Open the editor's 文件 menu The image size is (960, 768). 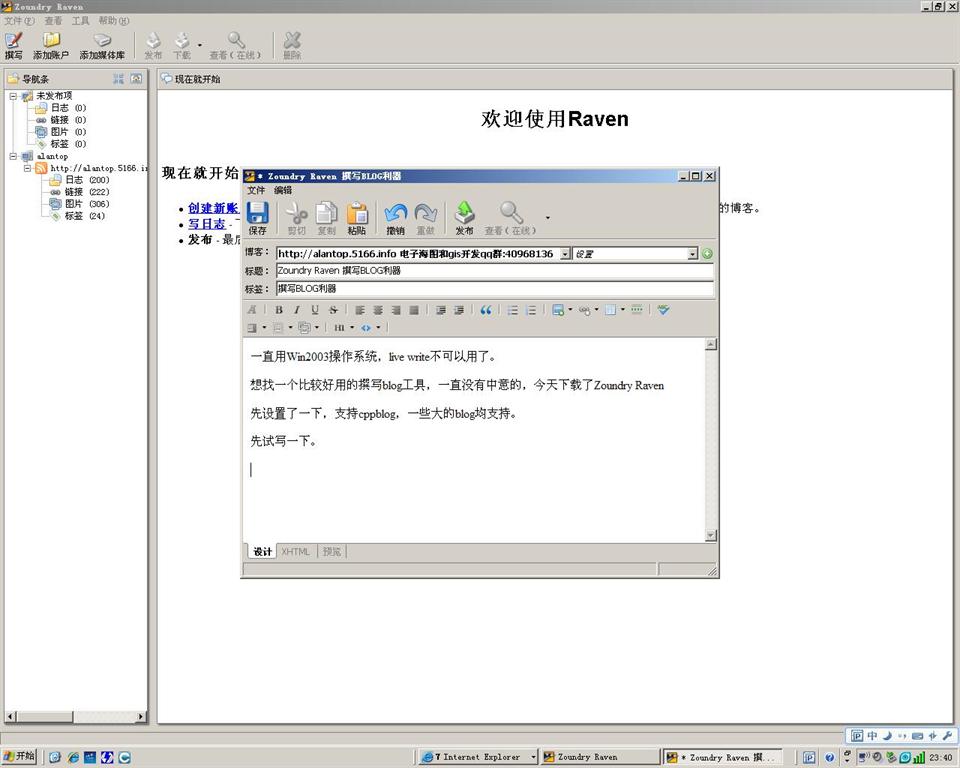(x=256, y=190)
